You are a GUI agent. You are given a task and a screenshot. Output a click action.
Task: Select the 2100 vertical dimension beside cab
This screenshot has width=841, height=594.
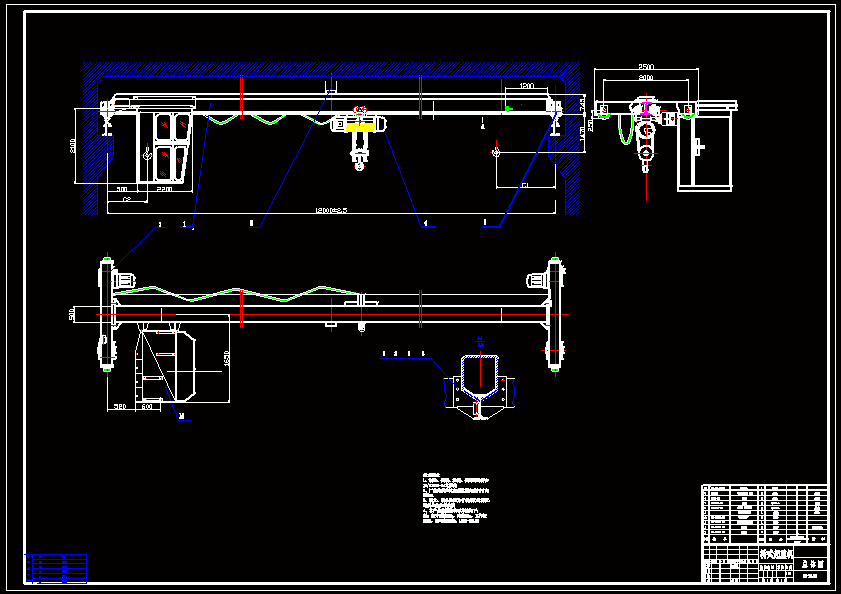tap(72, 145)
